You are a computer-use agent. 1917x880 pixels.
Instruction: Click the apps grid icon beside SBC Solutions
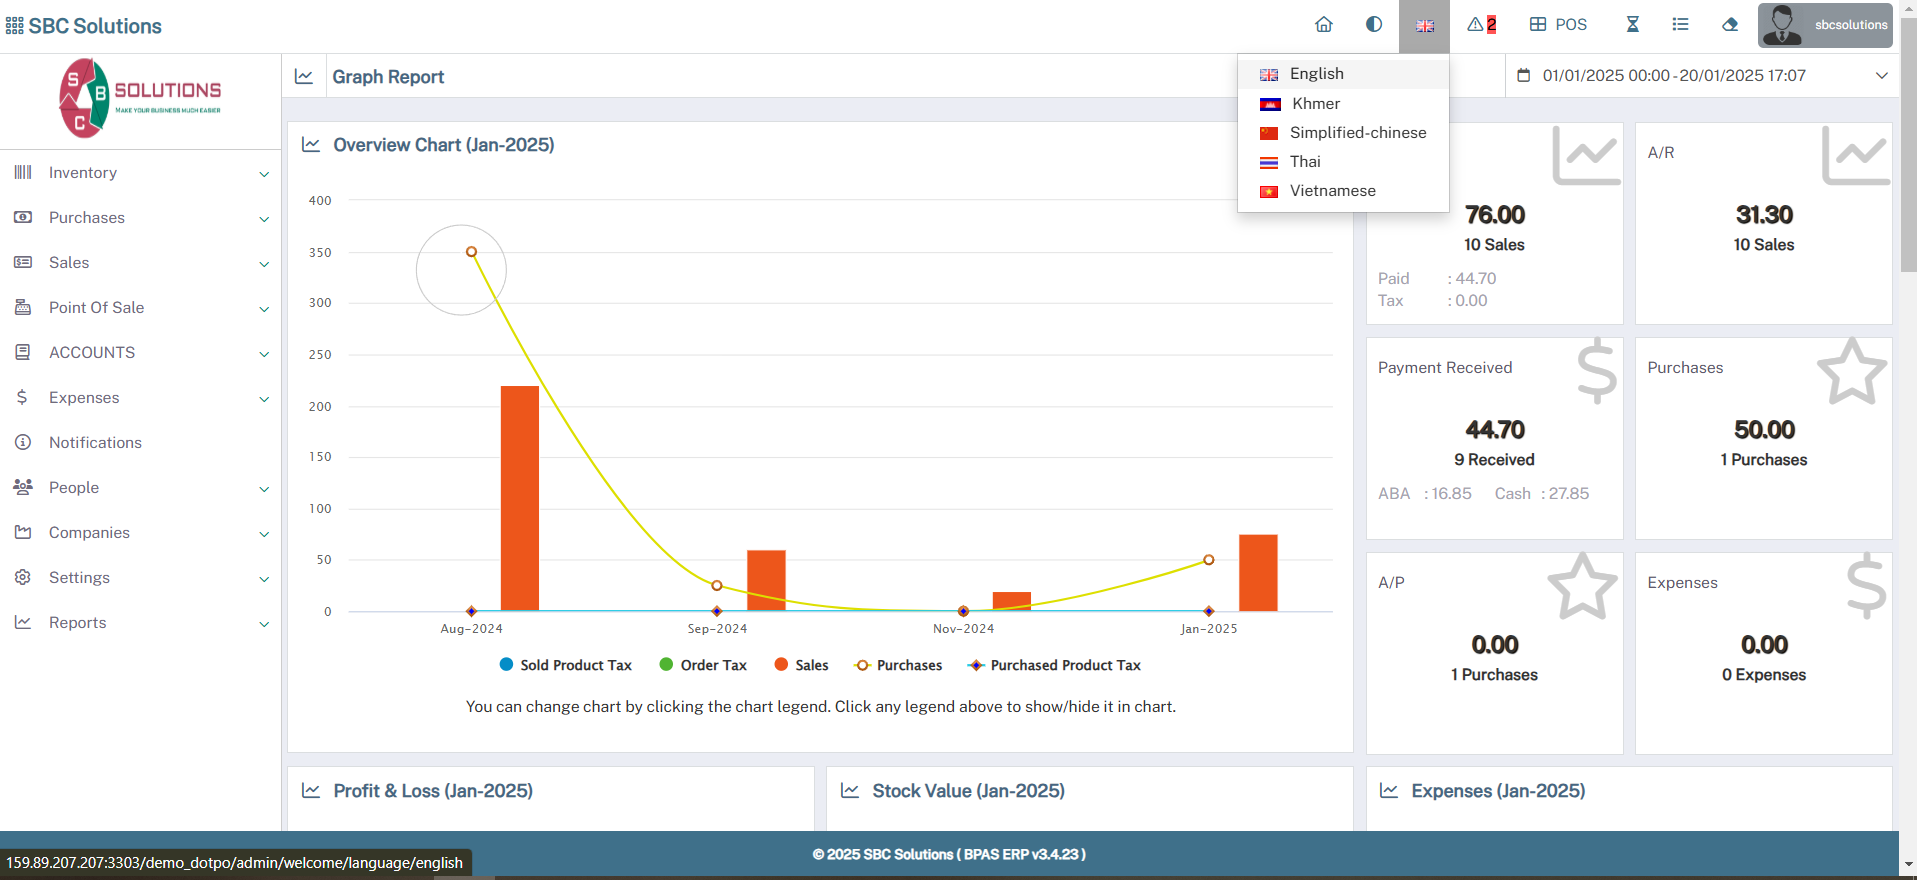14,26
